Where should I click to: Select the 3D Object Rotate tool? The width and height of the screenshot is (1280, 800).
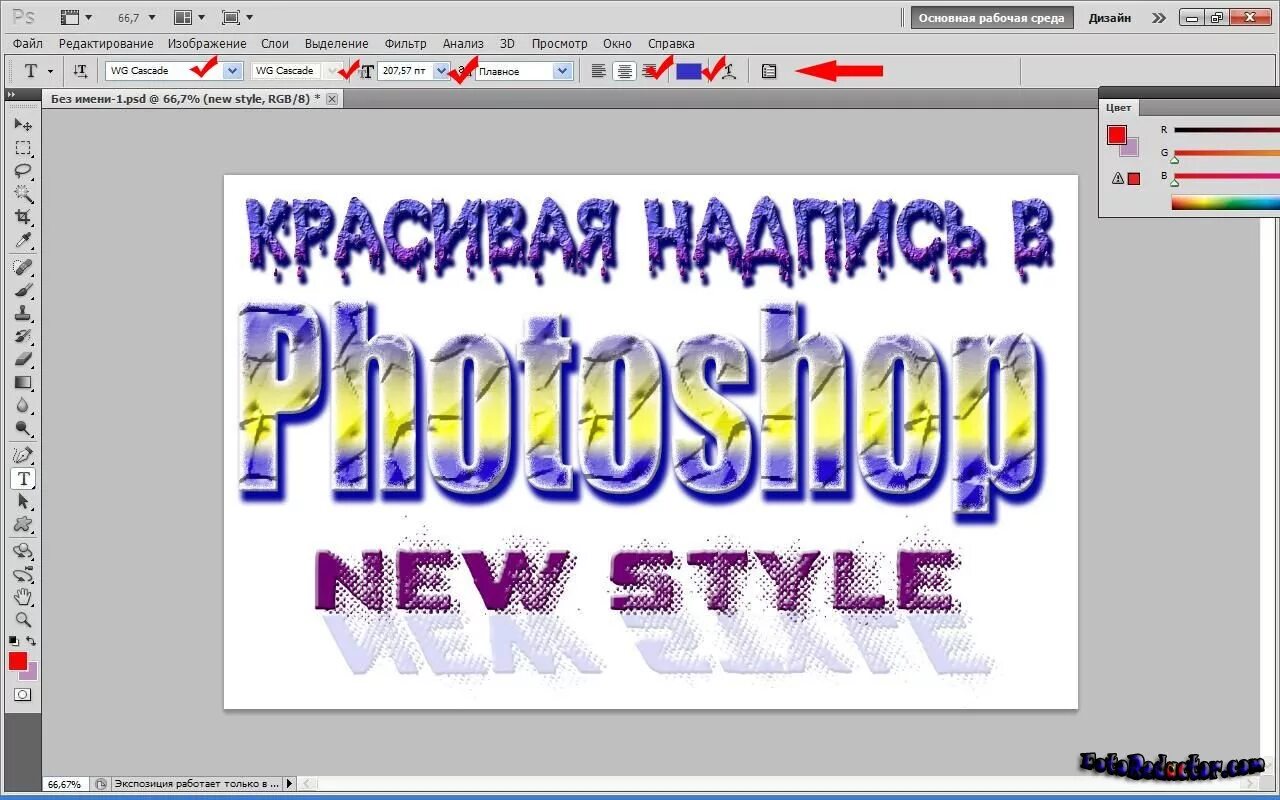coord(23,551)
